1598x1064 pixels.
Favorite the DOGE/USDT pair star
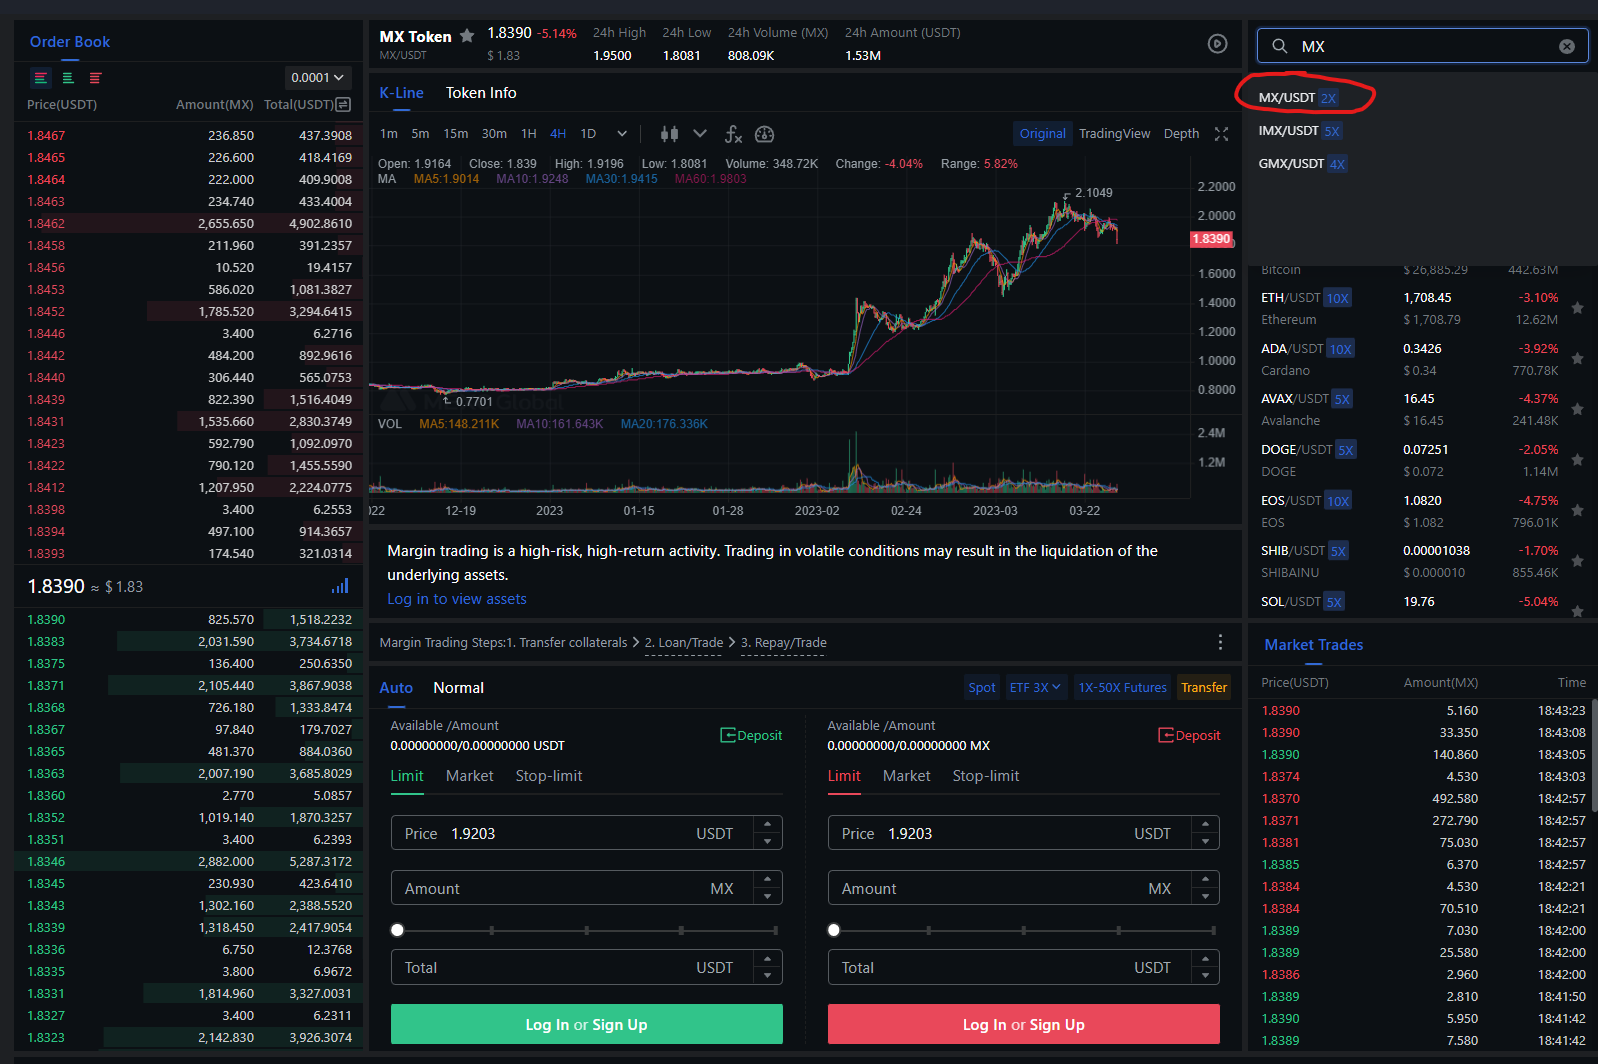1577,460
